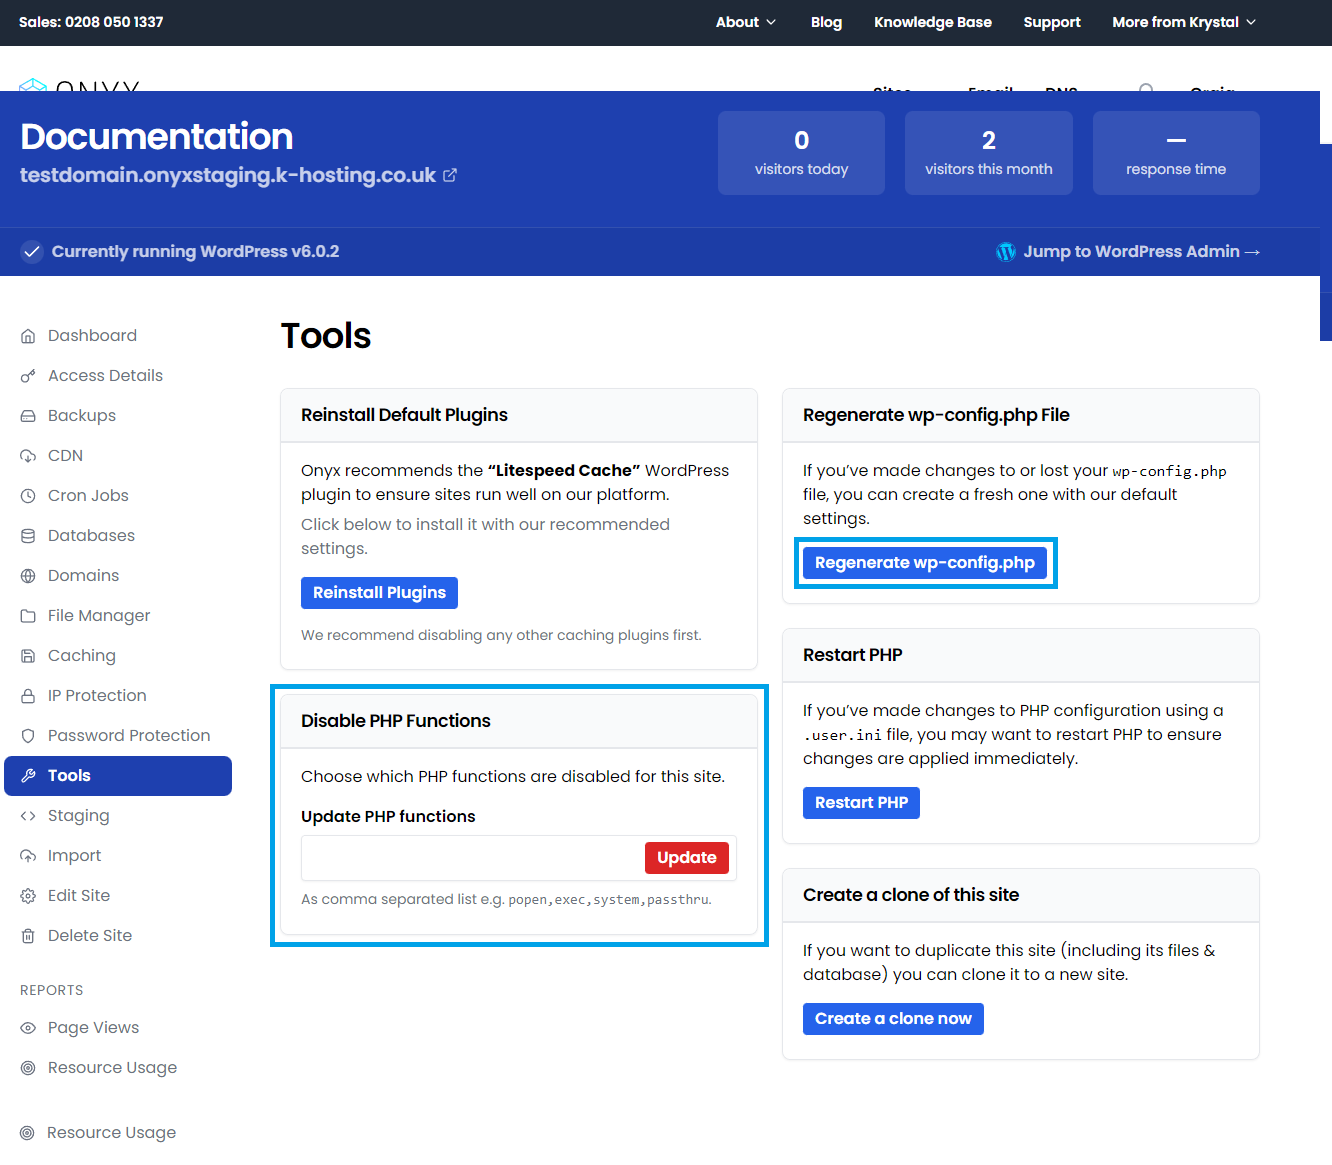Click the Domains globe icon
Image resolution: width=1332 pixels, height=1165 pixels.
pyautogui.click(x=28, y=576)
